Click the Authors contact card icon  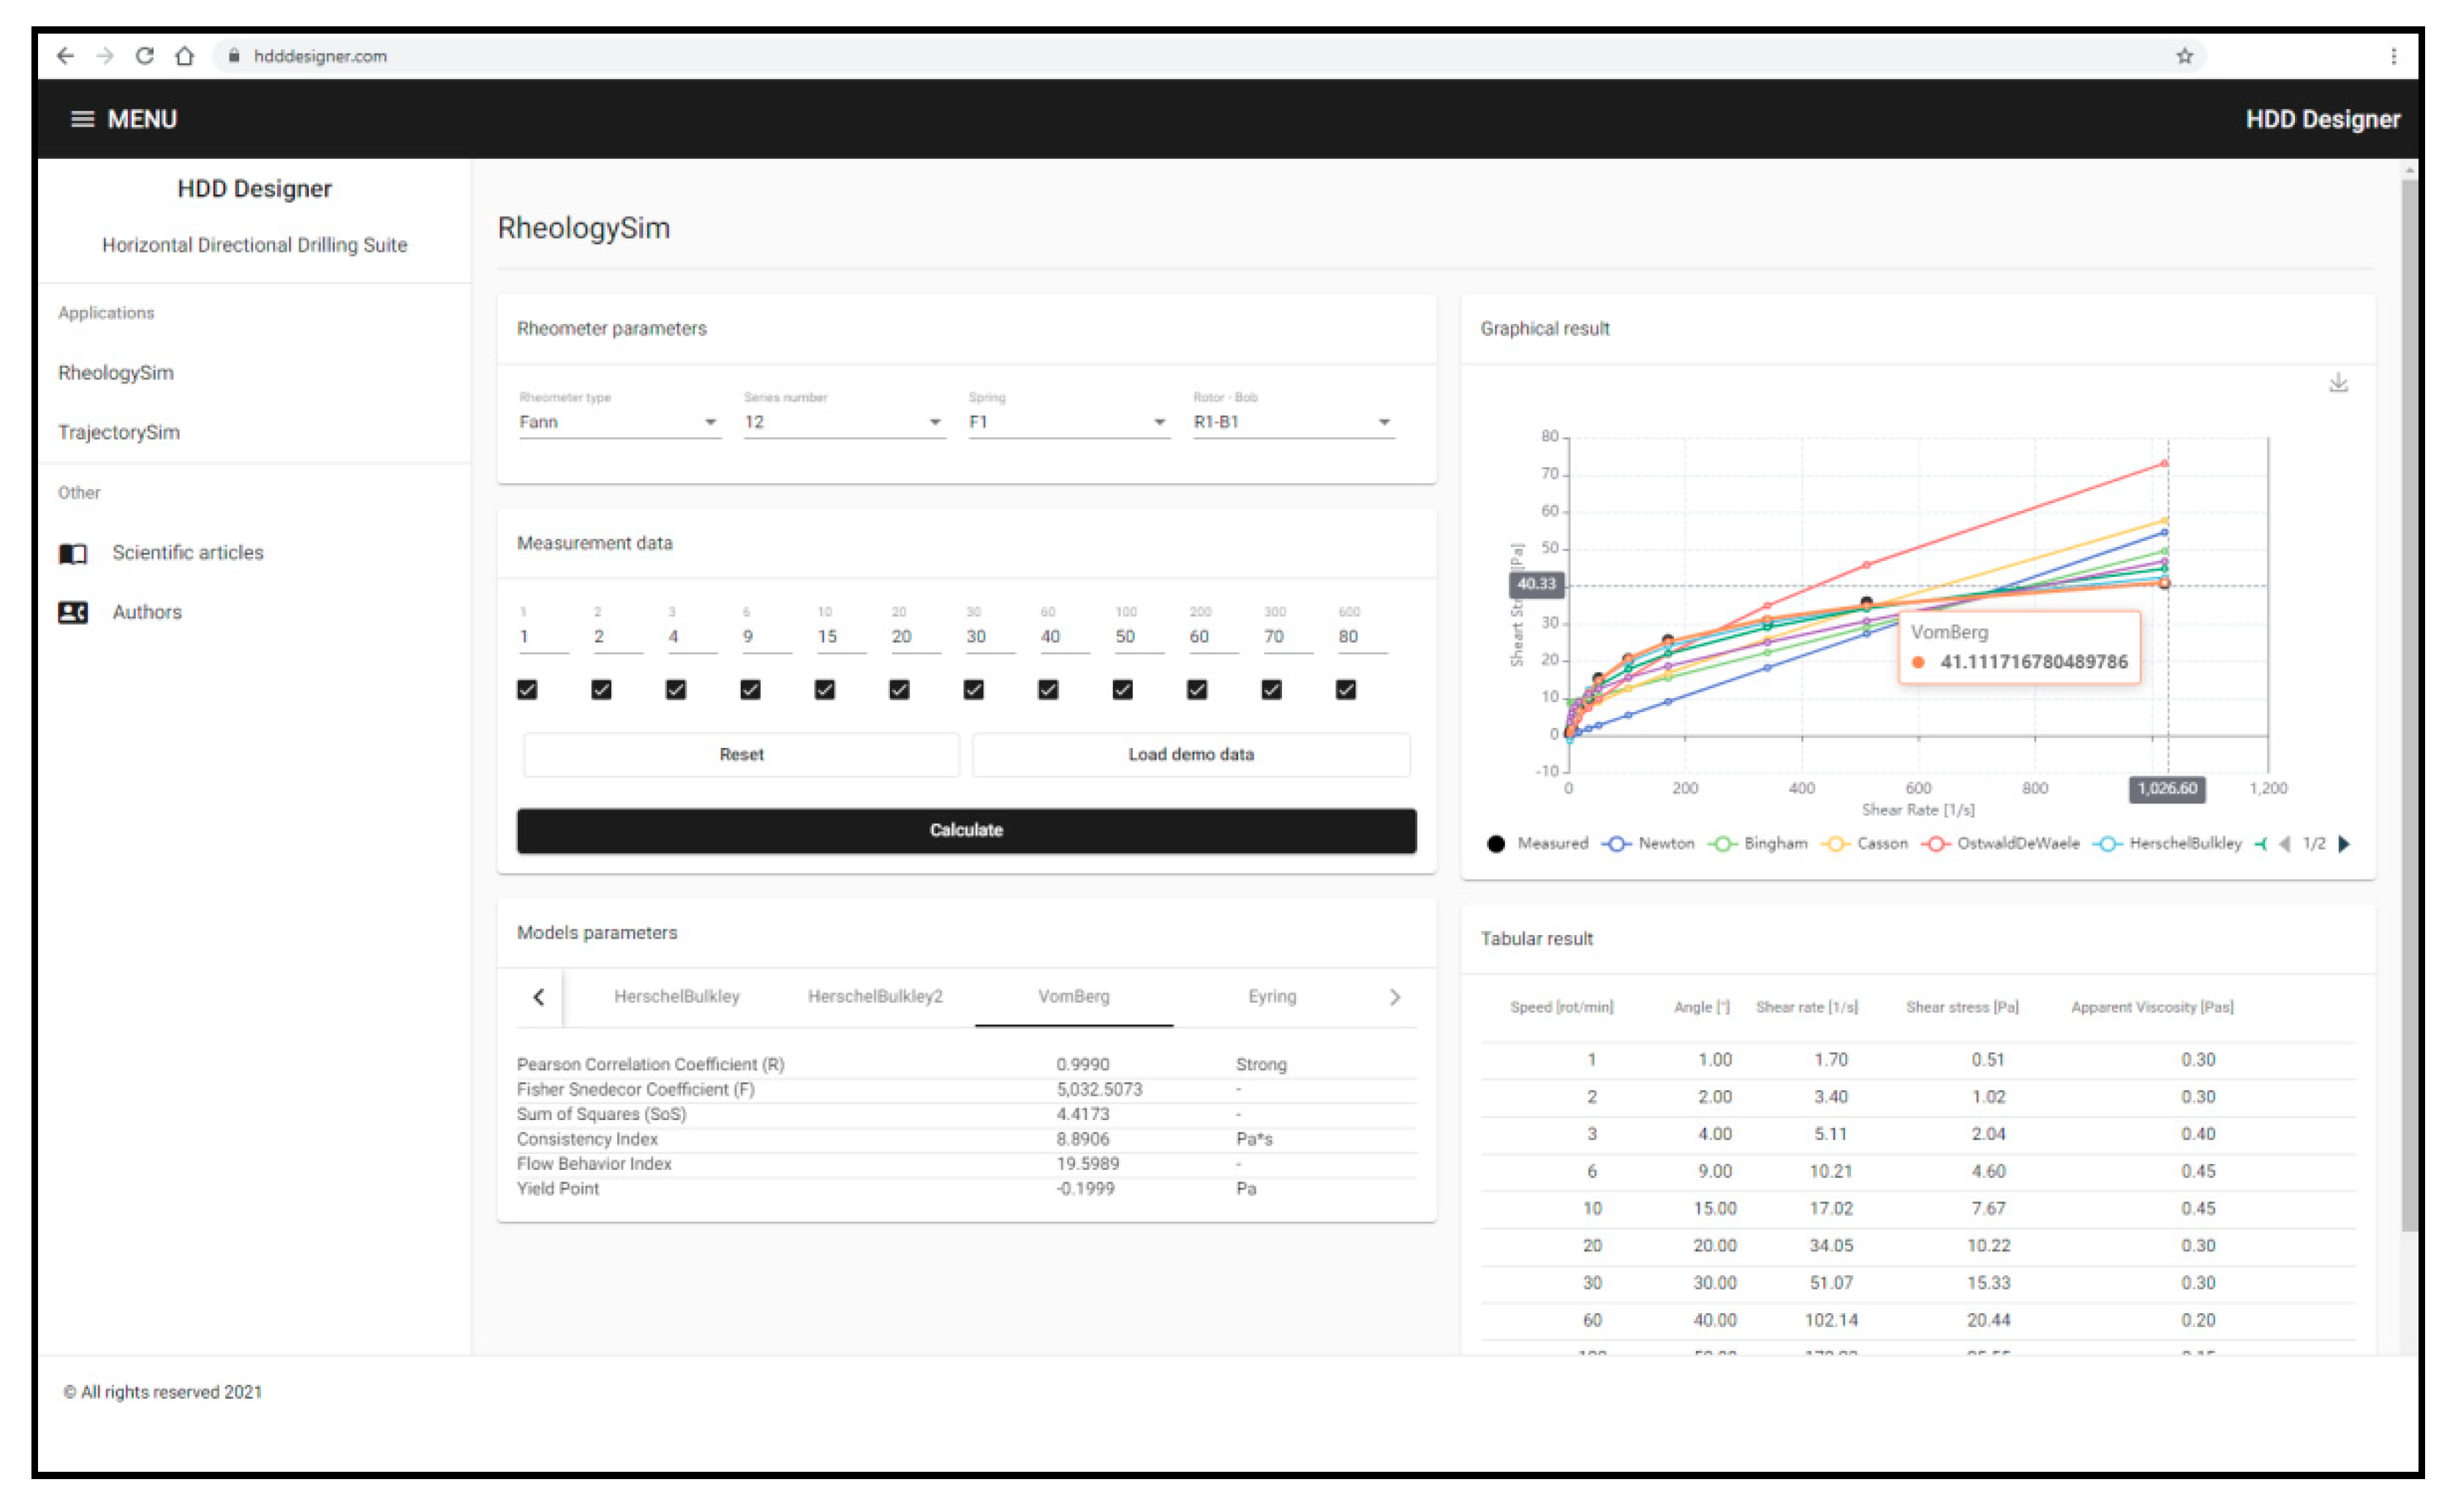pos(73,612)
